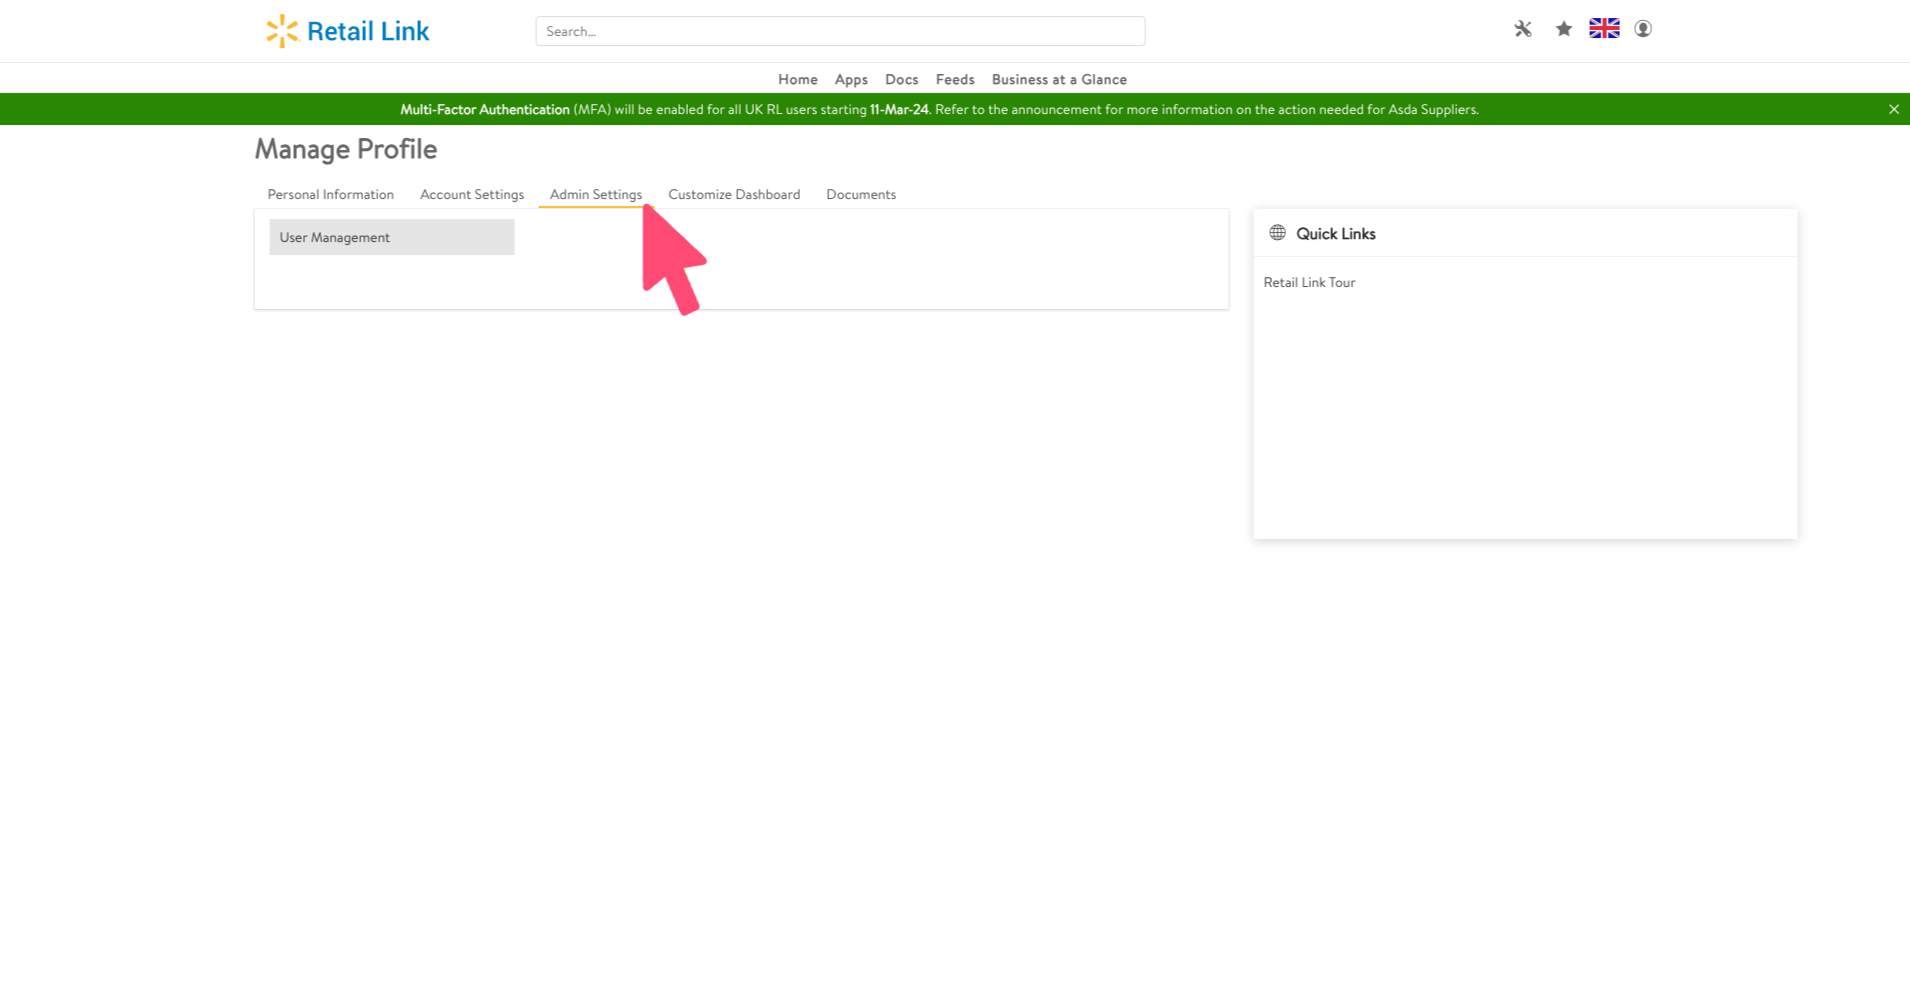The height and width of the screenshot is (986, 1910).
Task: Change language via UK flag icon
Action: (1604, 29)
